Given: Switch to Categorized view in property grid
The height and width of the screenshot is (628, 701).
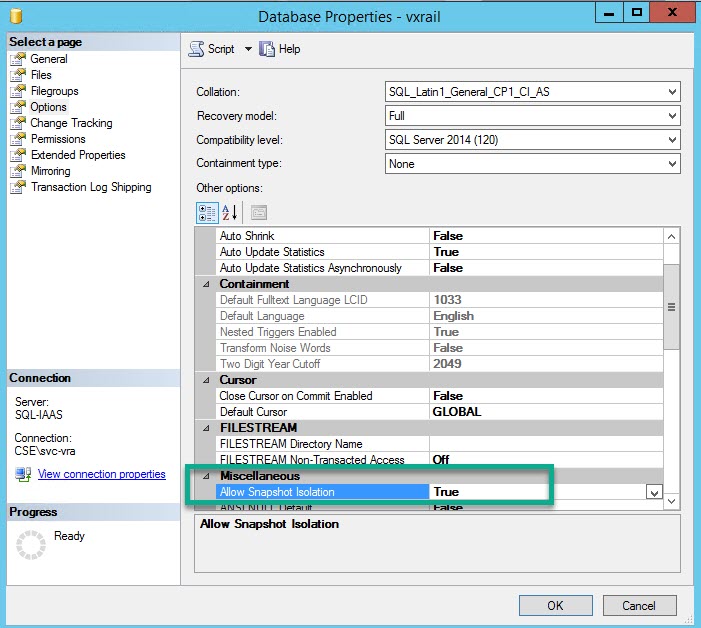Looking at the screenshot, I should [x=205, y=211].
